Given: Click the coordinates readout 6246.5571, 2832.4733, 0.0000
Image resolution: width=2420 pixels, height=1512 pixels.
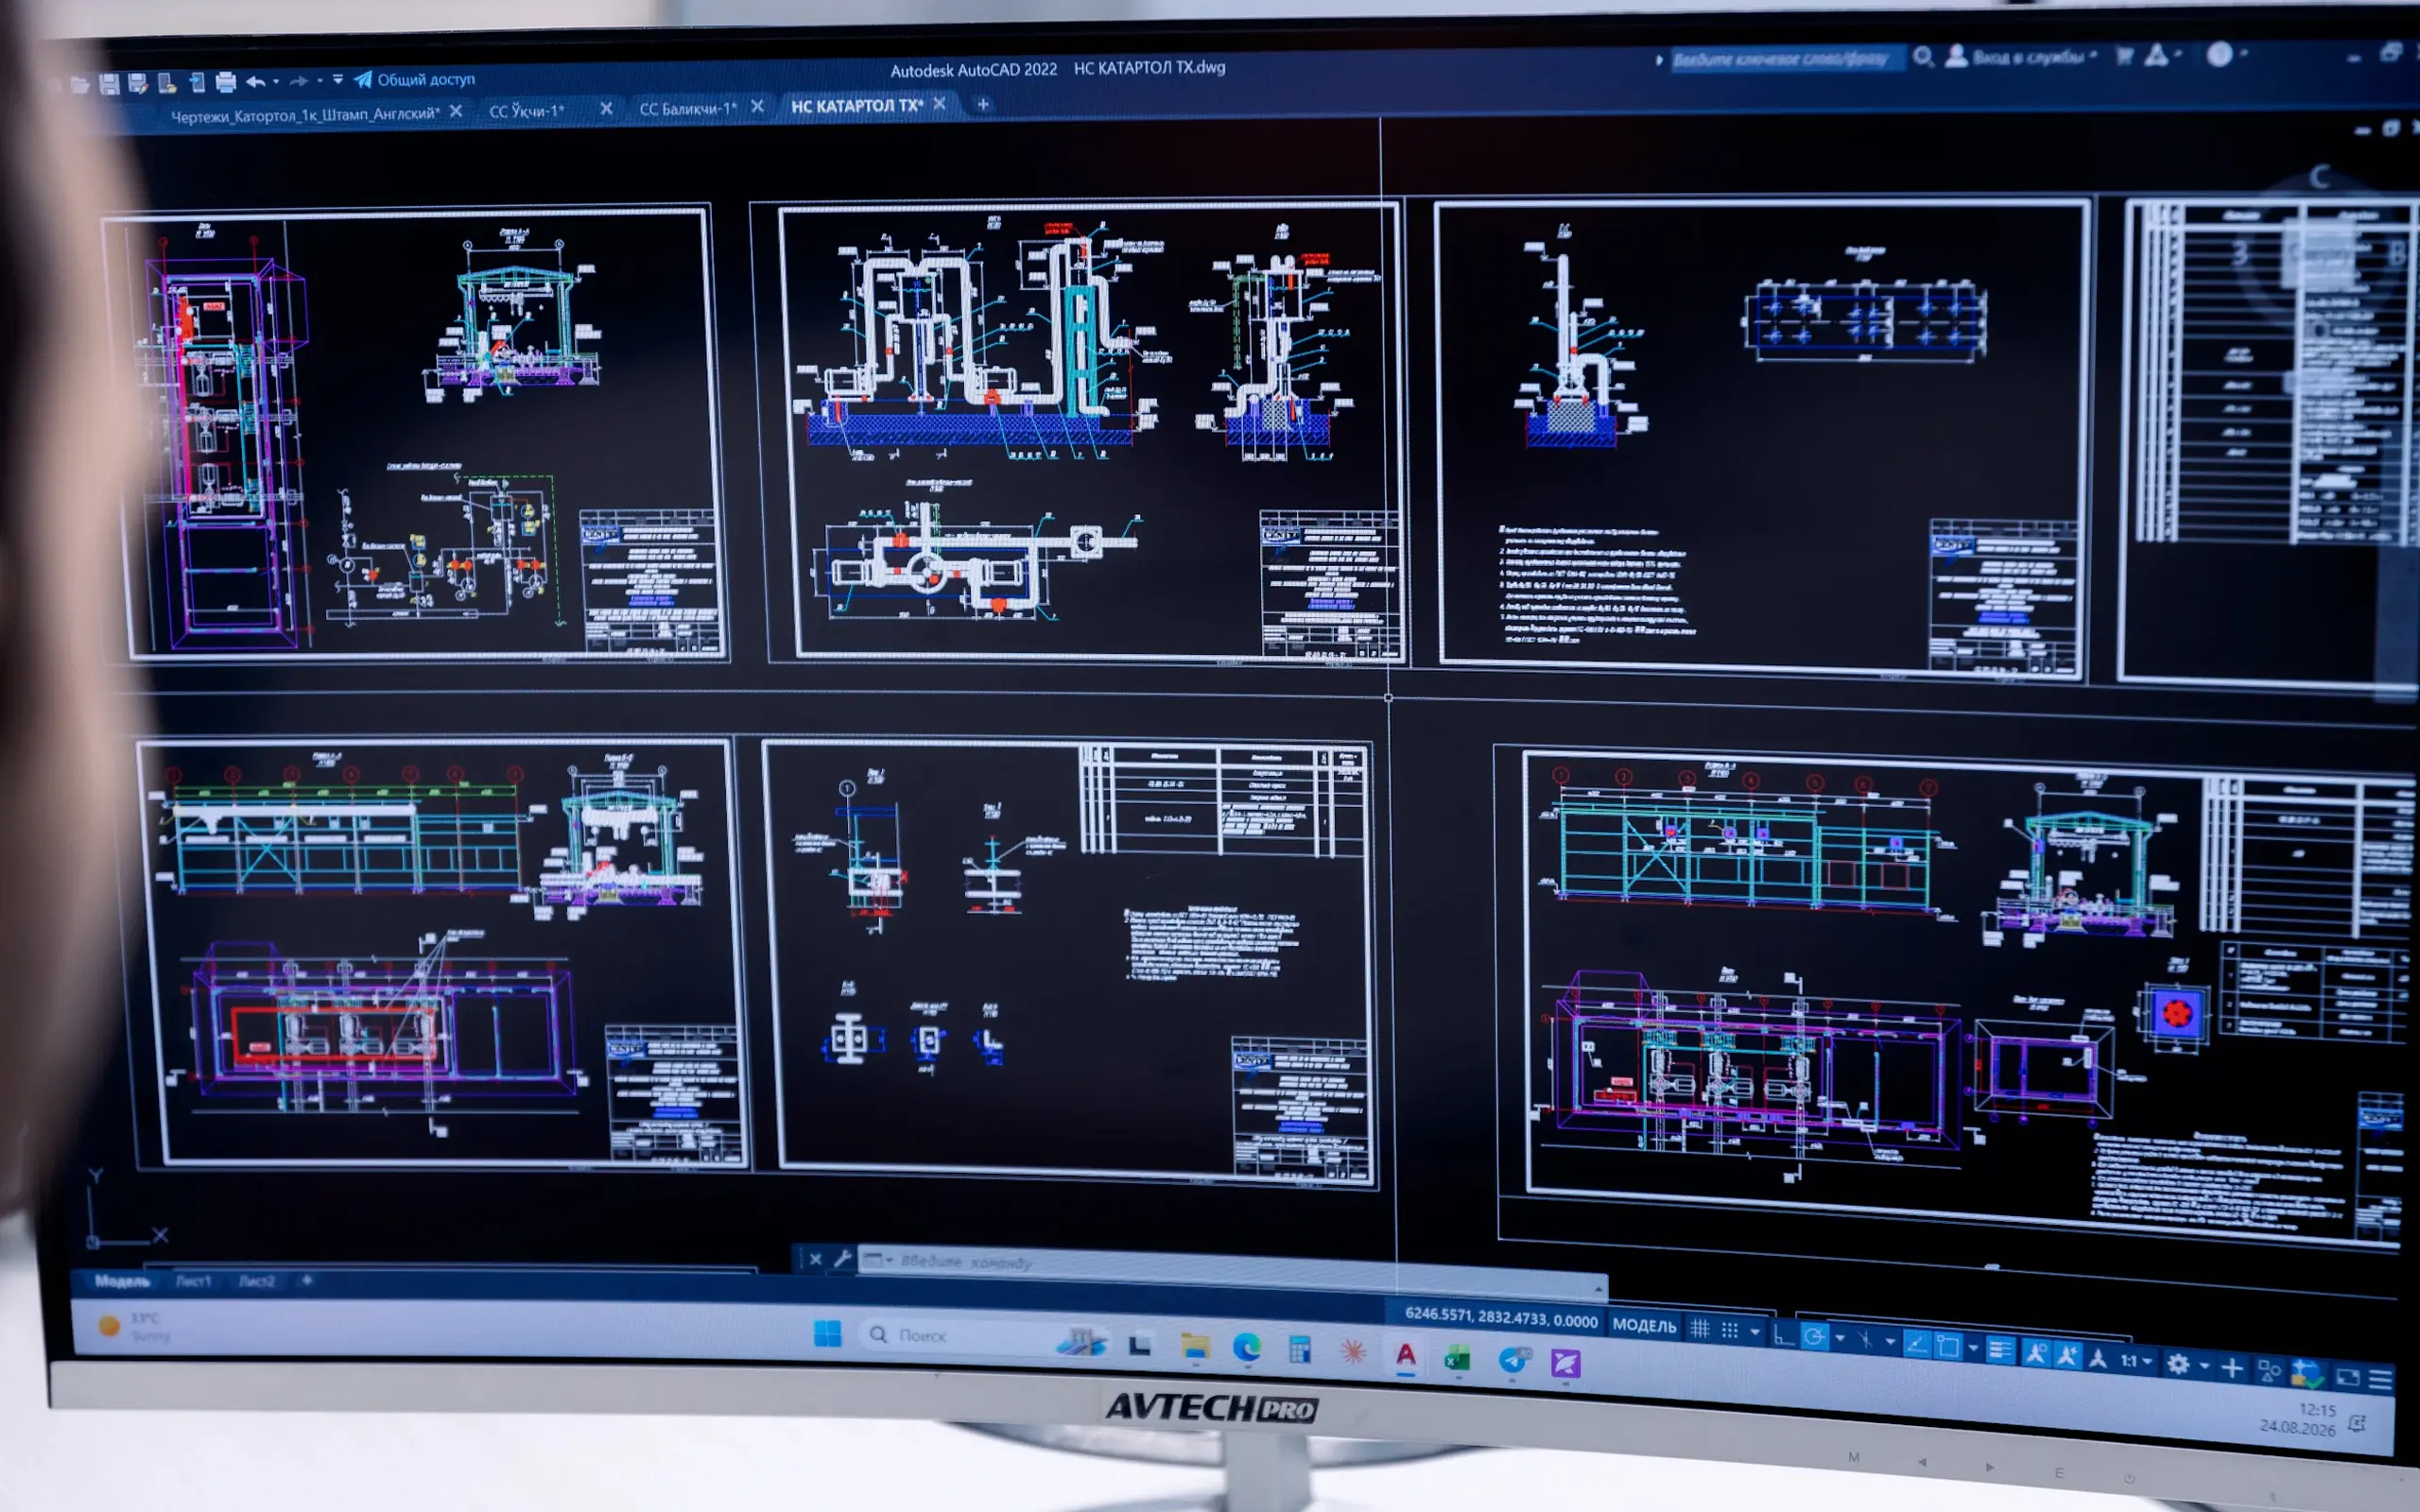Looking at the screenshot, I should click(x=1501, y=1318).
